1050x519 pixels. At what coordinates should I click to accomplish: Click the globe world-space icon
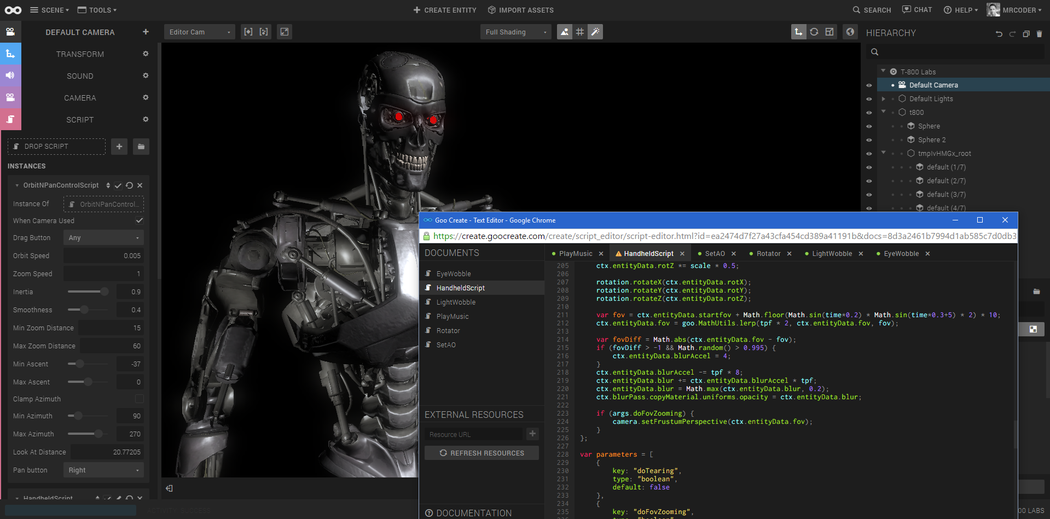(x=850, y=32)
